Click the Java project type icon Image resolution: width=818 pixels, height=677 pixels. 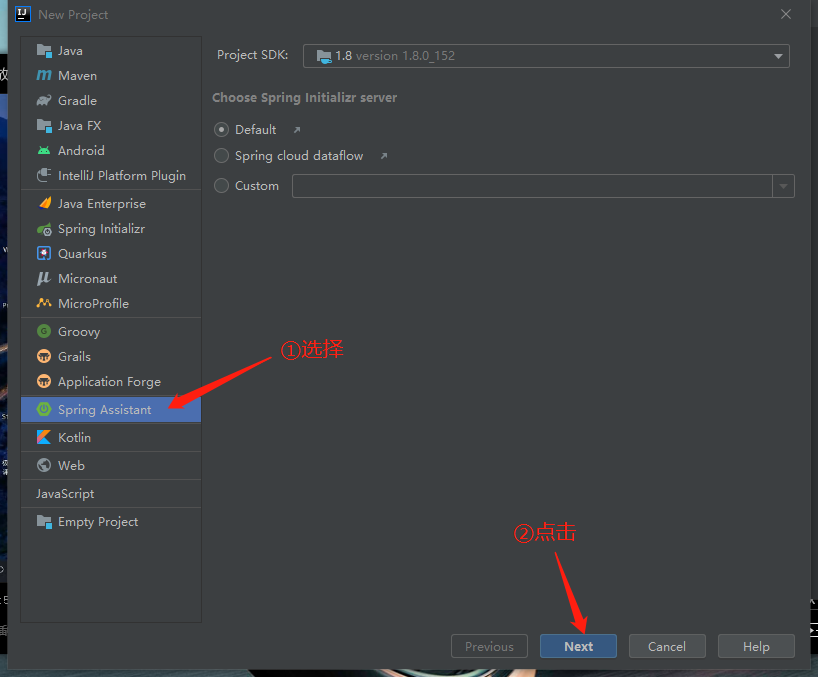44,51
